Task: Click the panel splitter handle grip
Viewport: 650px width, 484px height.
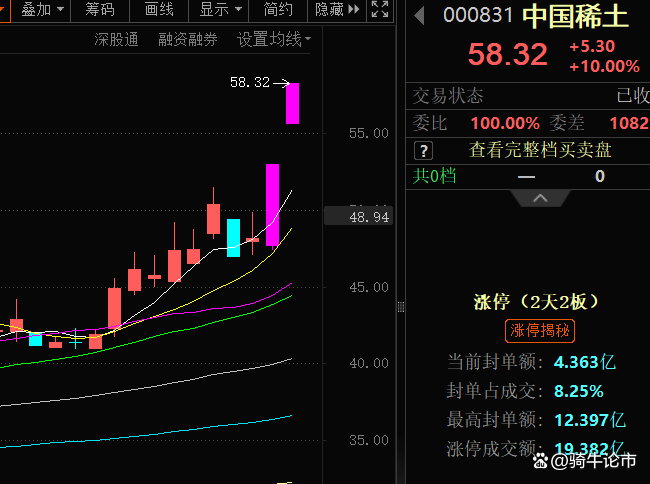Action: (400, 307)
